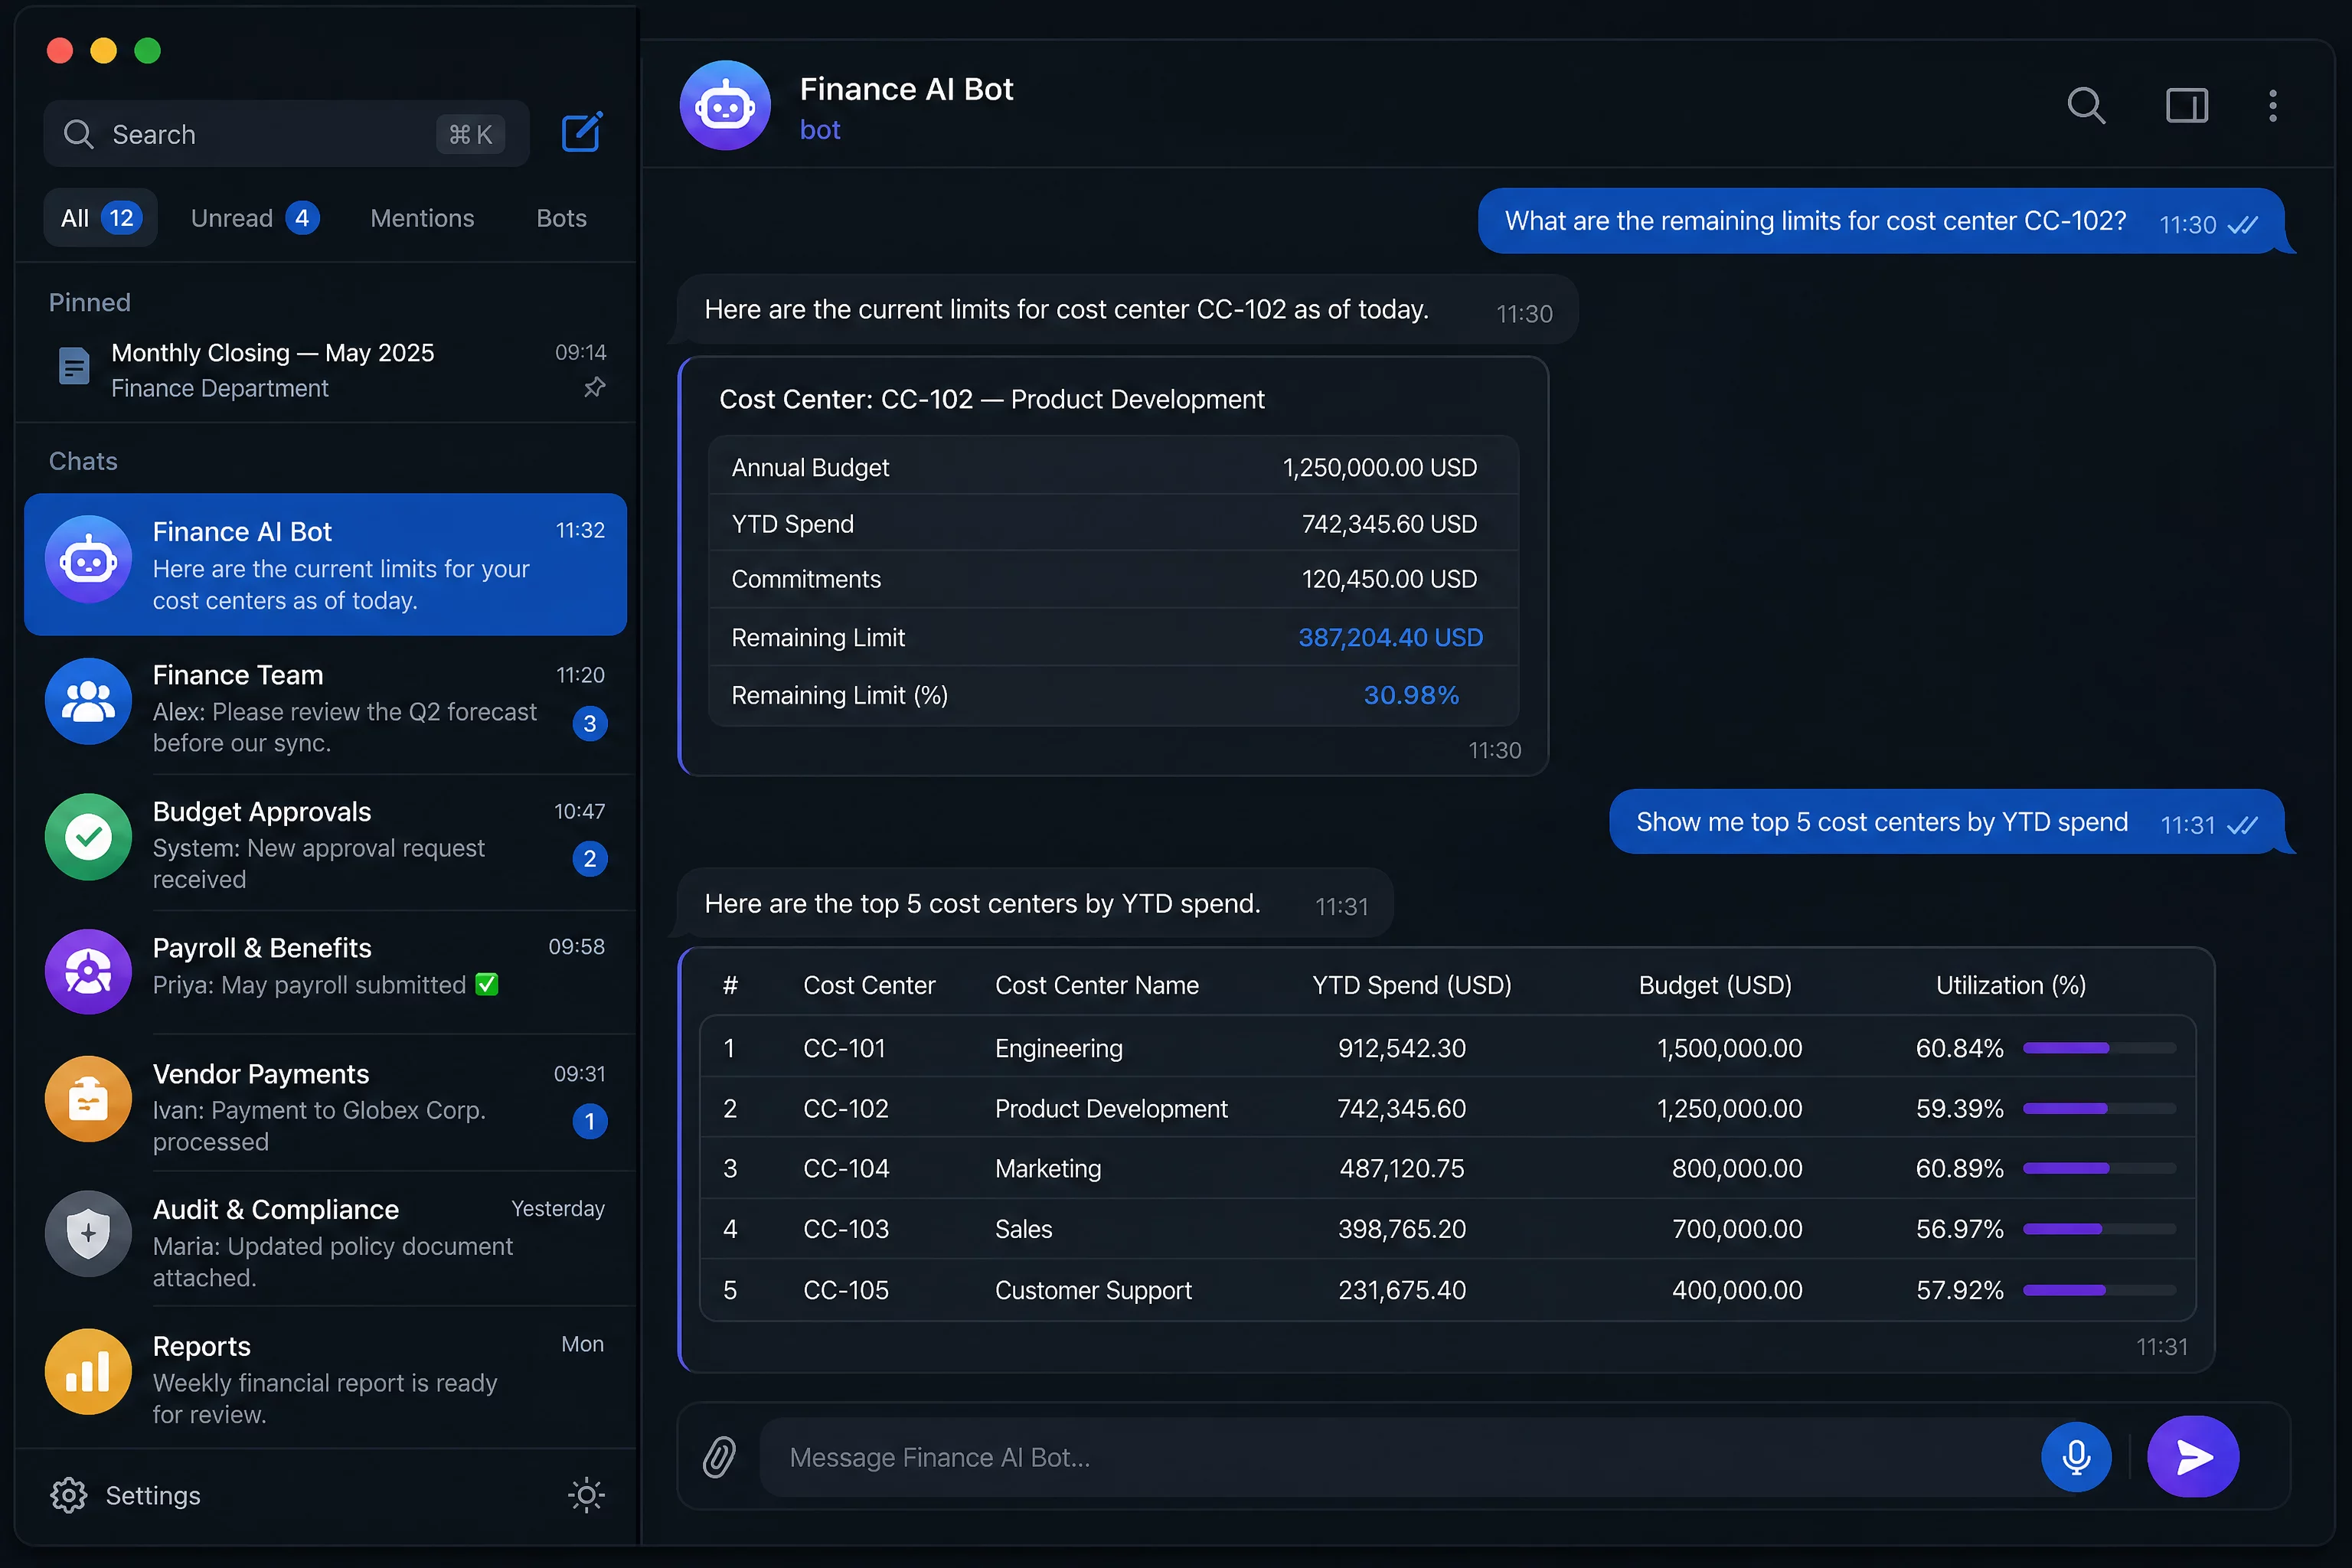
Task: Click the 912,542.30 YTD spend value
Action: pos(1402,1048)
